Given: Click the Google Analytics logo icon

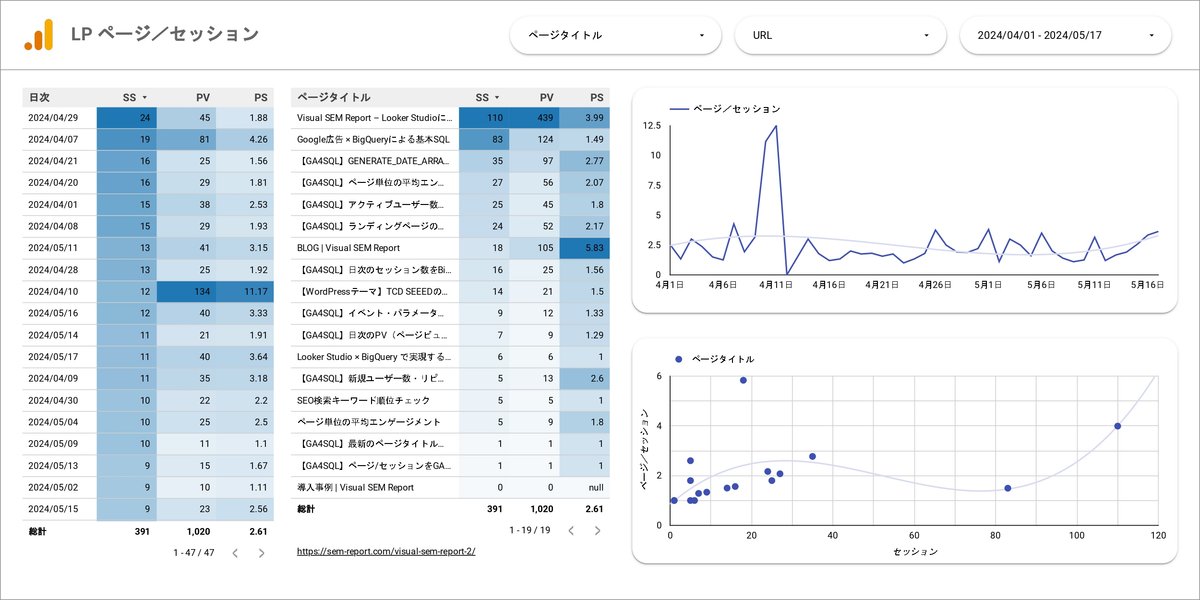Looking at the screenshot, I should 39,35.
